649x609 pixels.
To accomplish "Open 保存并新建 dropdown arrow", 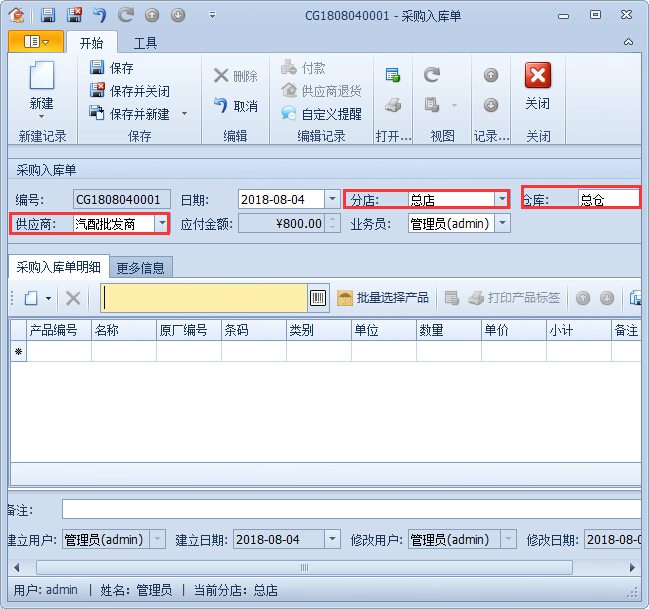I will pyautogui.click(x=184, y=114).
